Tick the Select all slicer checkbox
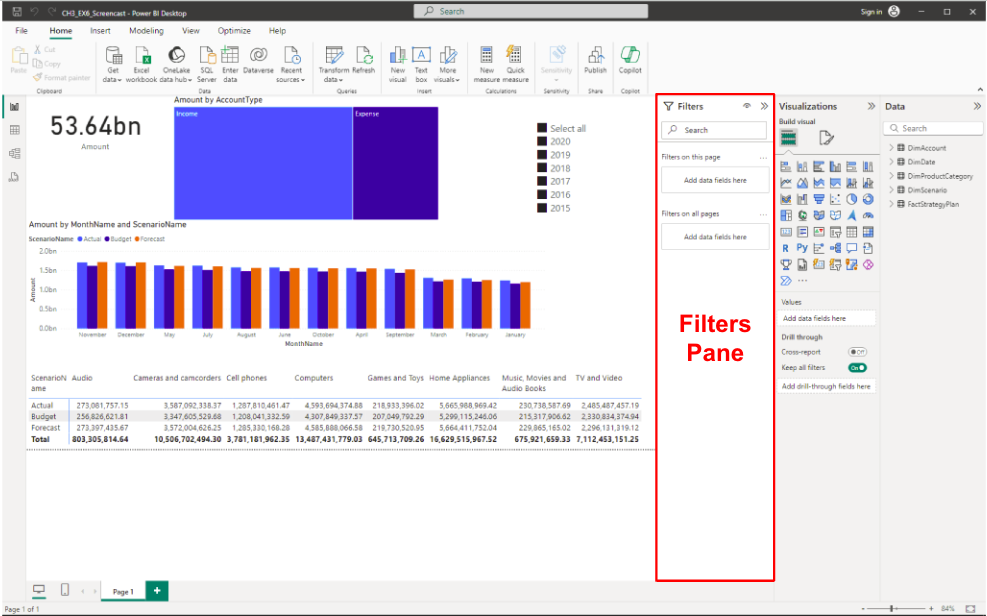Image resolution: width=987 pixels, height=616 pixels. (542, 128)
